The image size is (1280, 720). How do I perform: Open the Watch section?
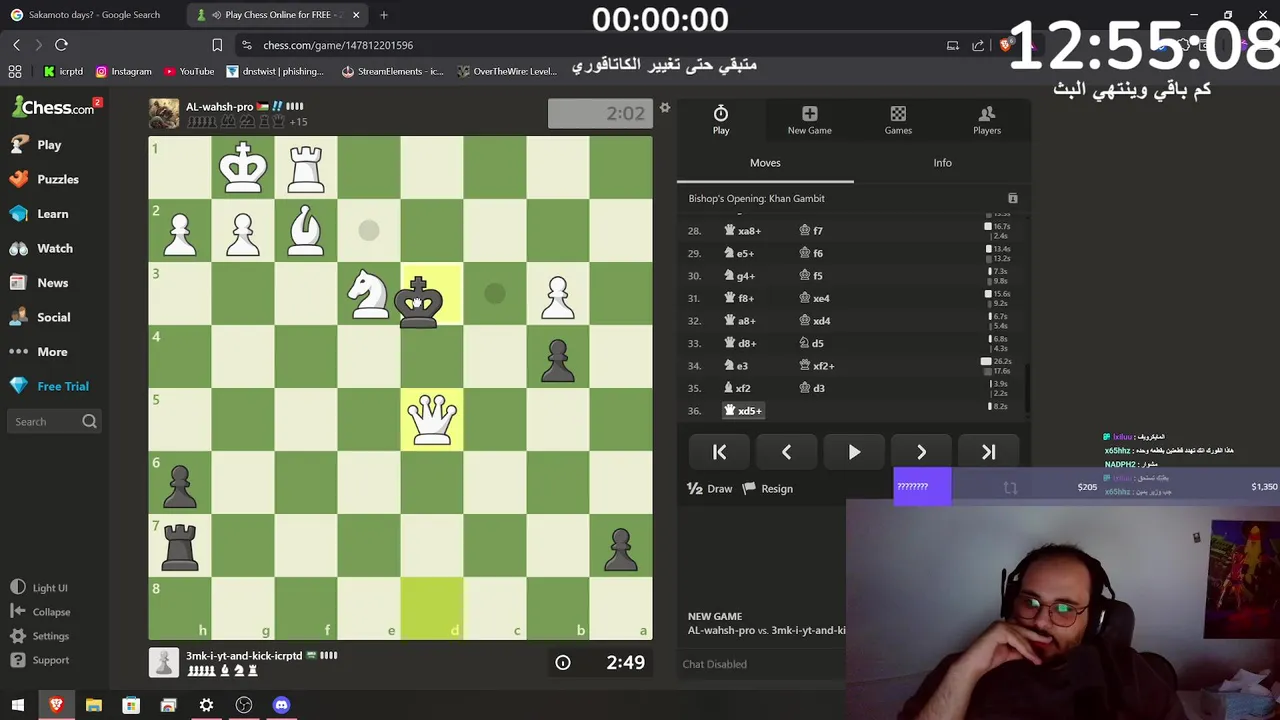pyautogui.click(x=41, y=248)
